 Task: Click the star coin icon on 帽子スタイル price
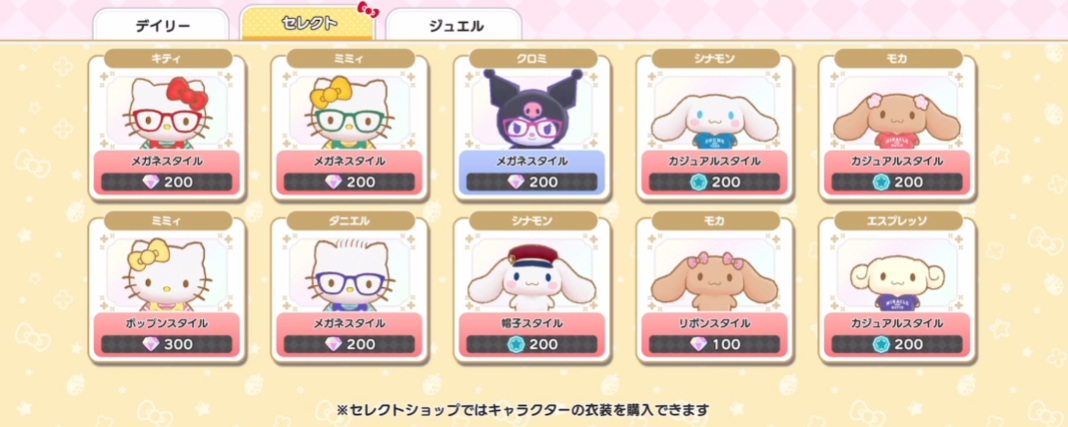(516, 344)
